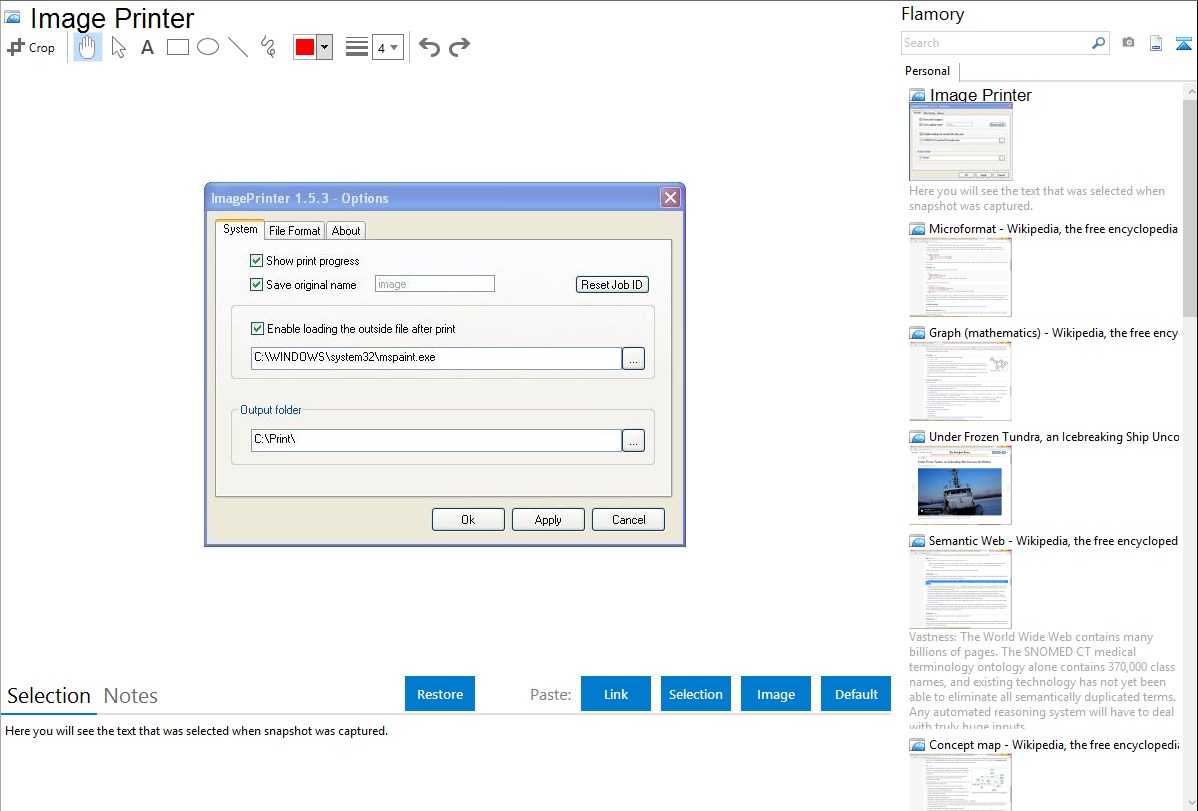Click the document page icon in Flamory bar
1198x811 pixels.
(1156, 43)
